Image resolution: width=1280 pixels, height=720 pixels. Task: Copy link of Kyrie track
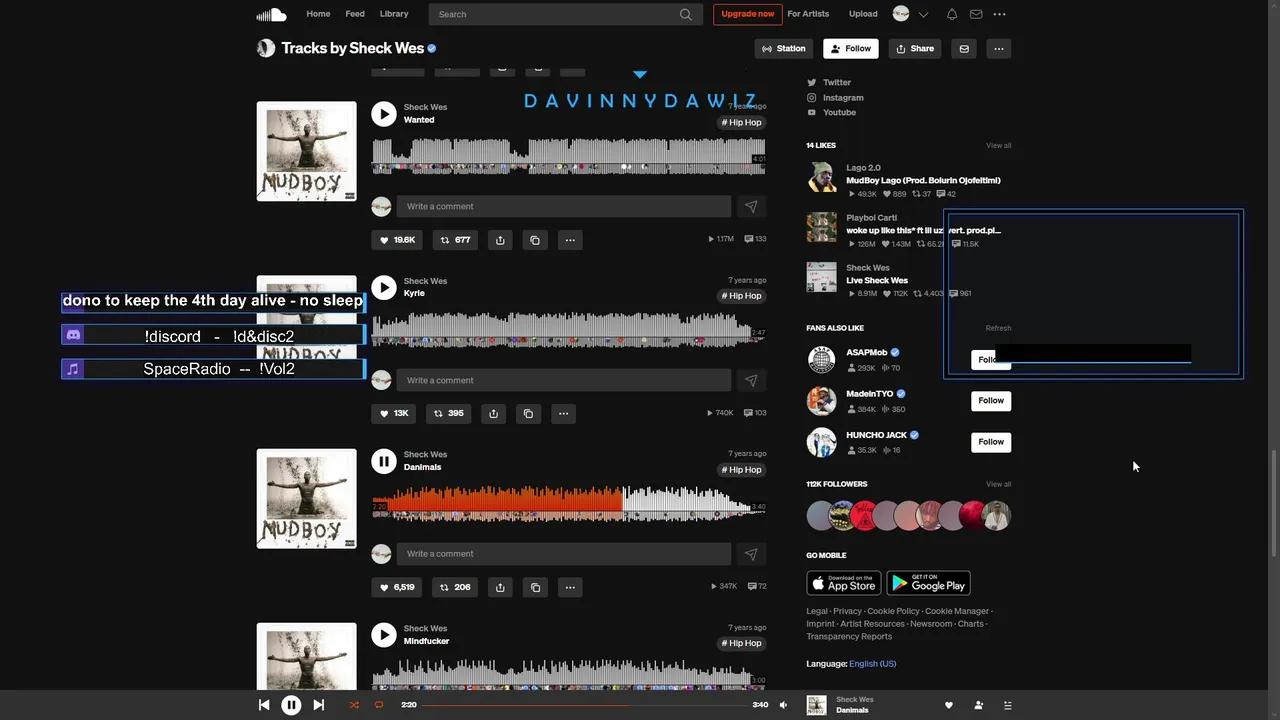tap(528, 413)
